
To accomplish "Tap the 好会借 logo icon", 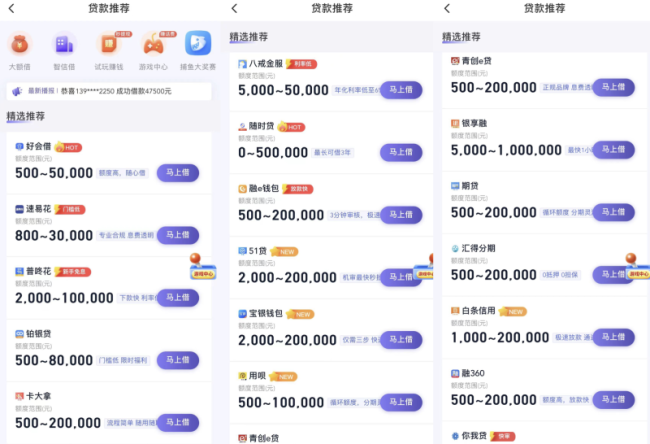I will click(x=19, y=146).
